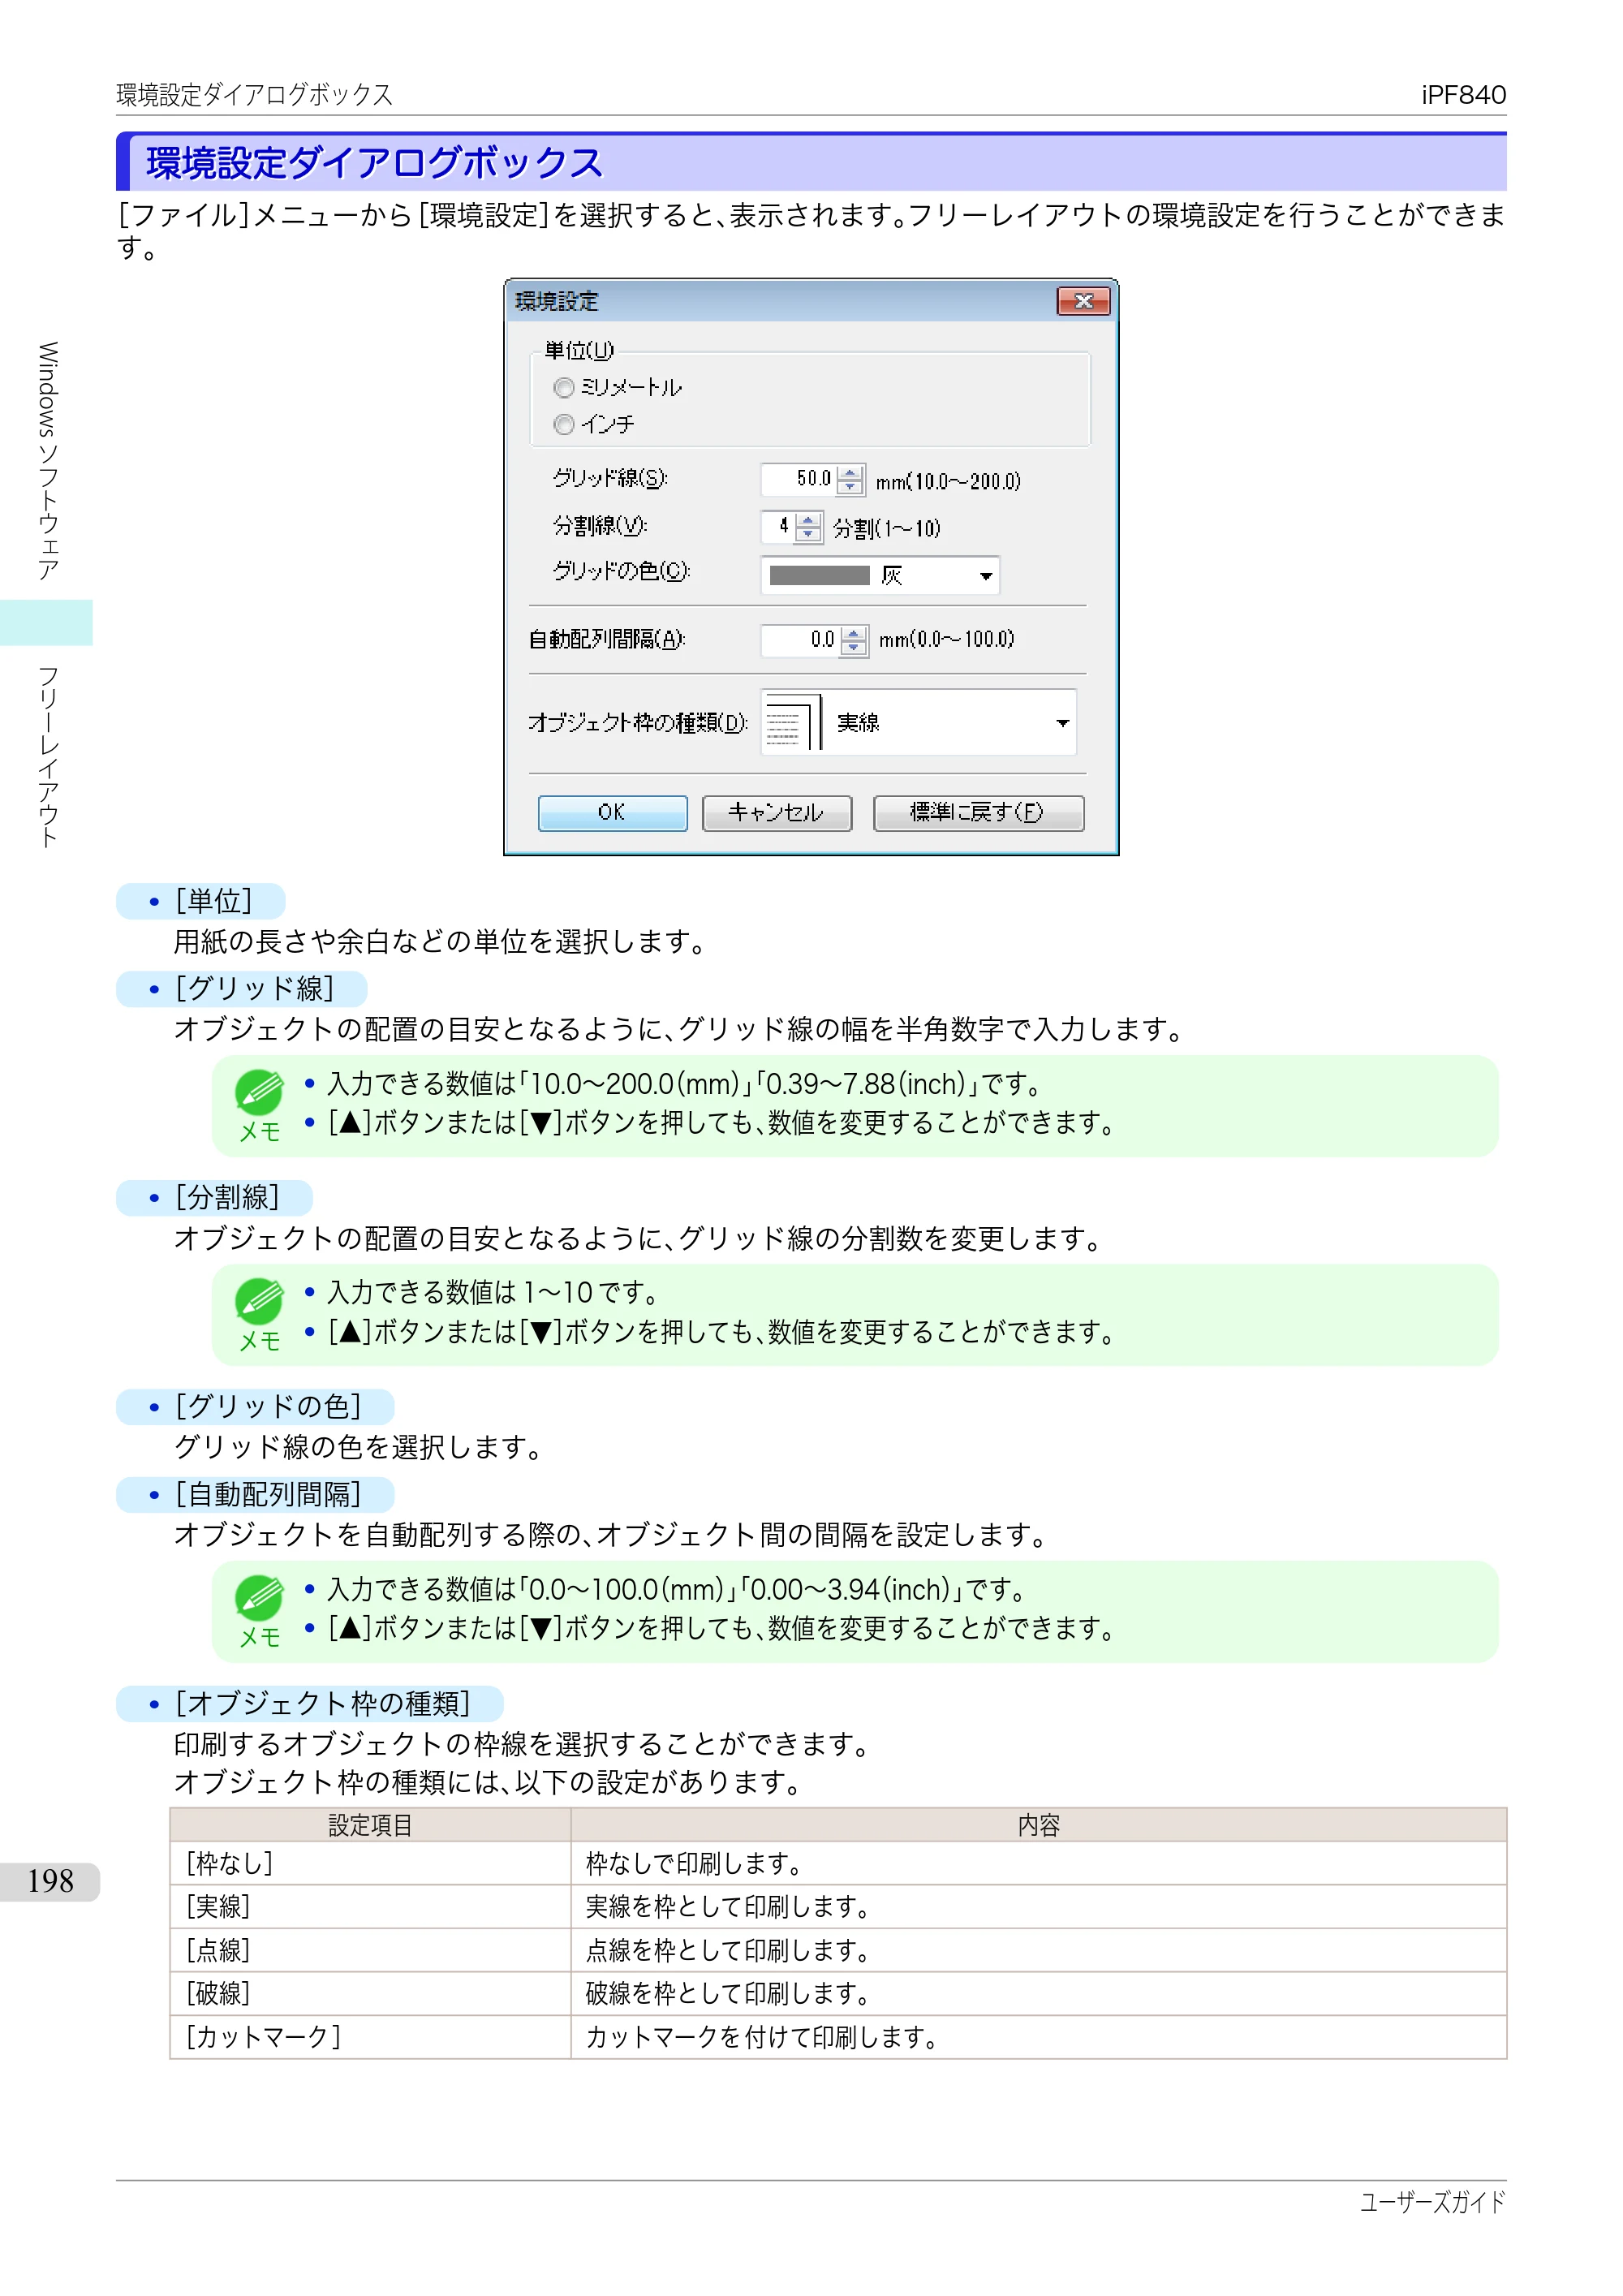Screen dimensions: 1623x2296
Task: Click the [枠なし] table cell
Action: click(371, 1864)
